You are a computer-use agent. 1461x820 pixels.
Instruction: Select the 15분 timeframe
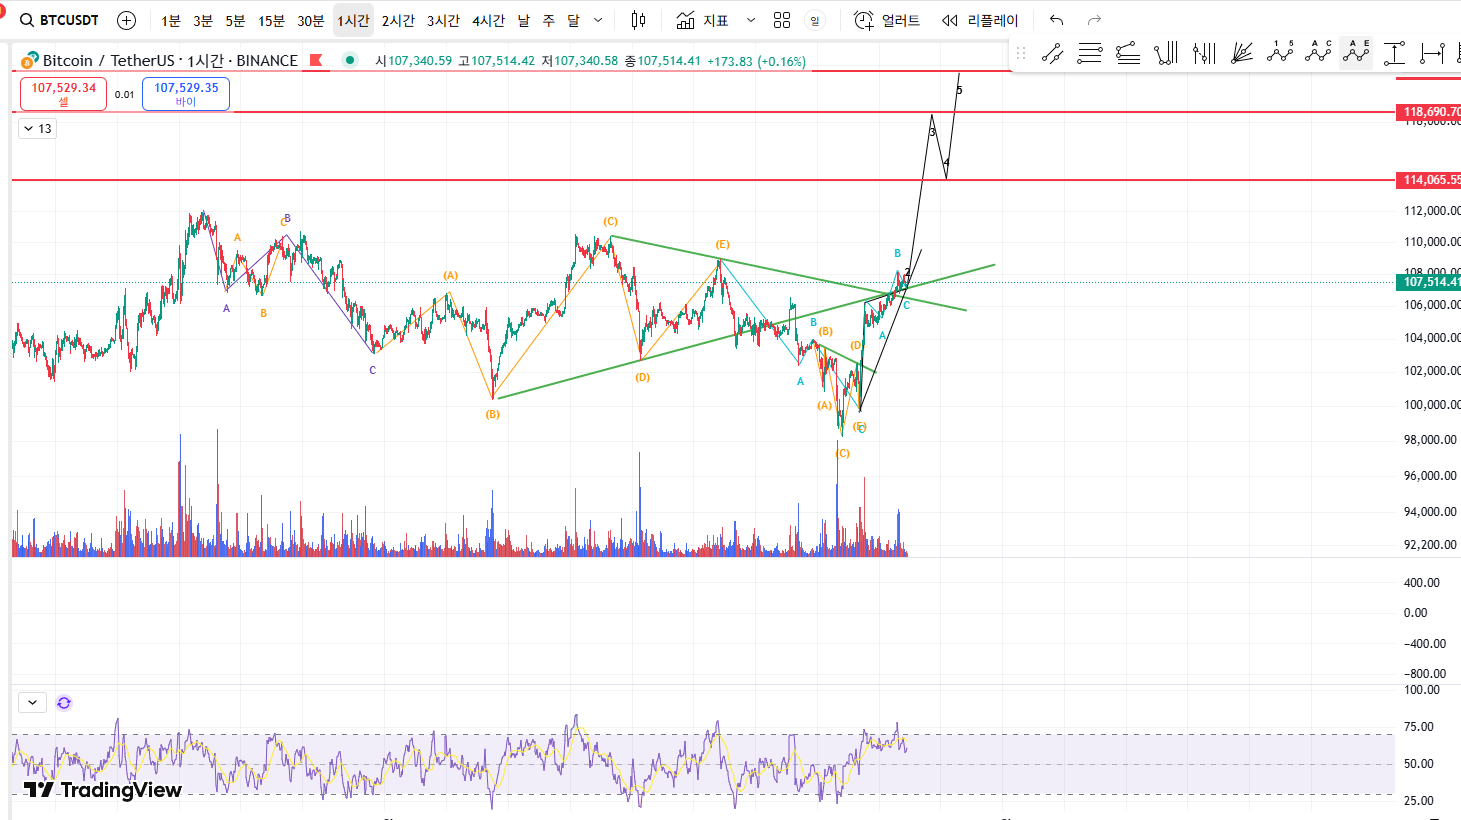pyautogui.click(x=271, y=20)
